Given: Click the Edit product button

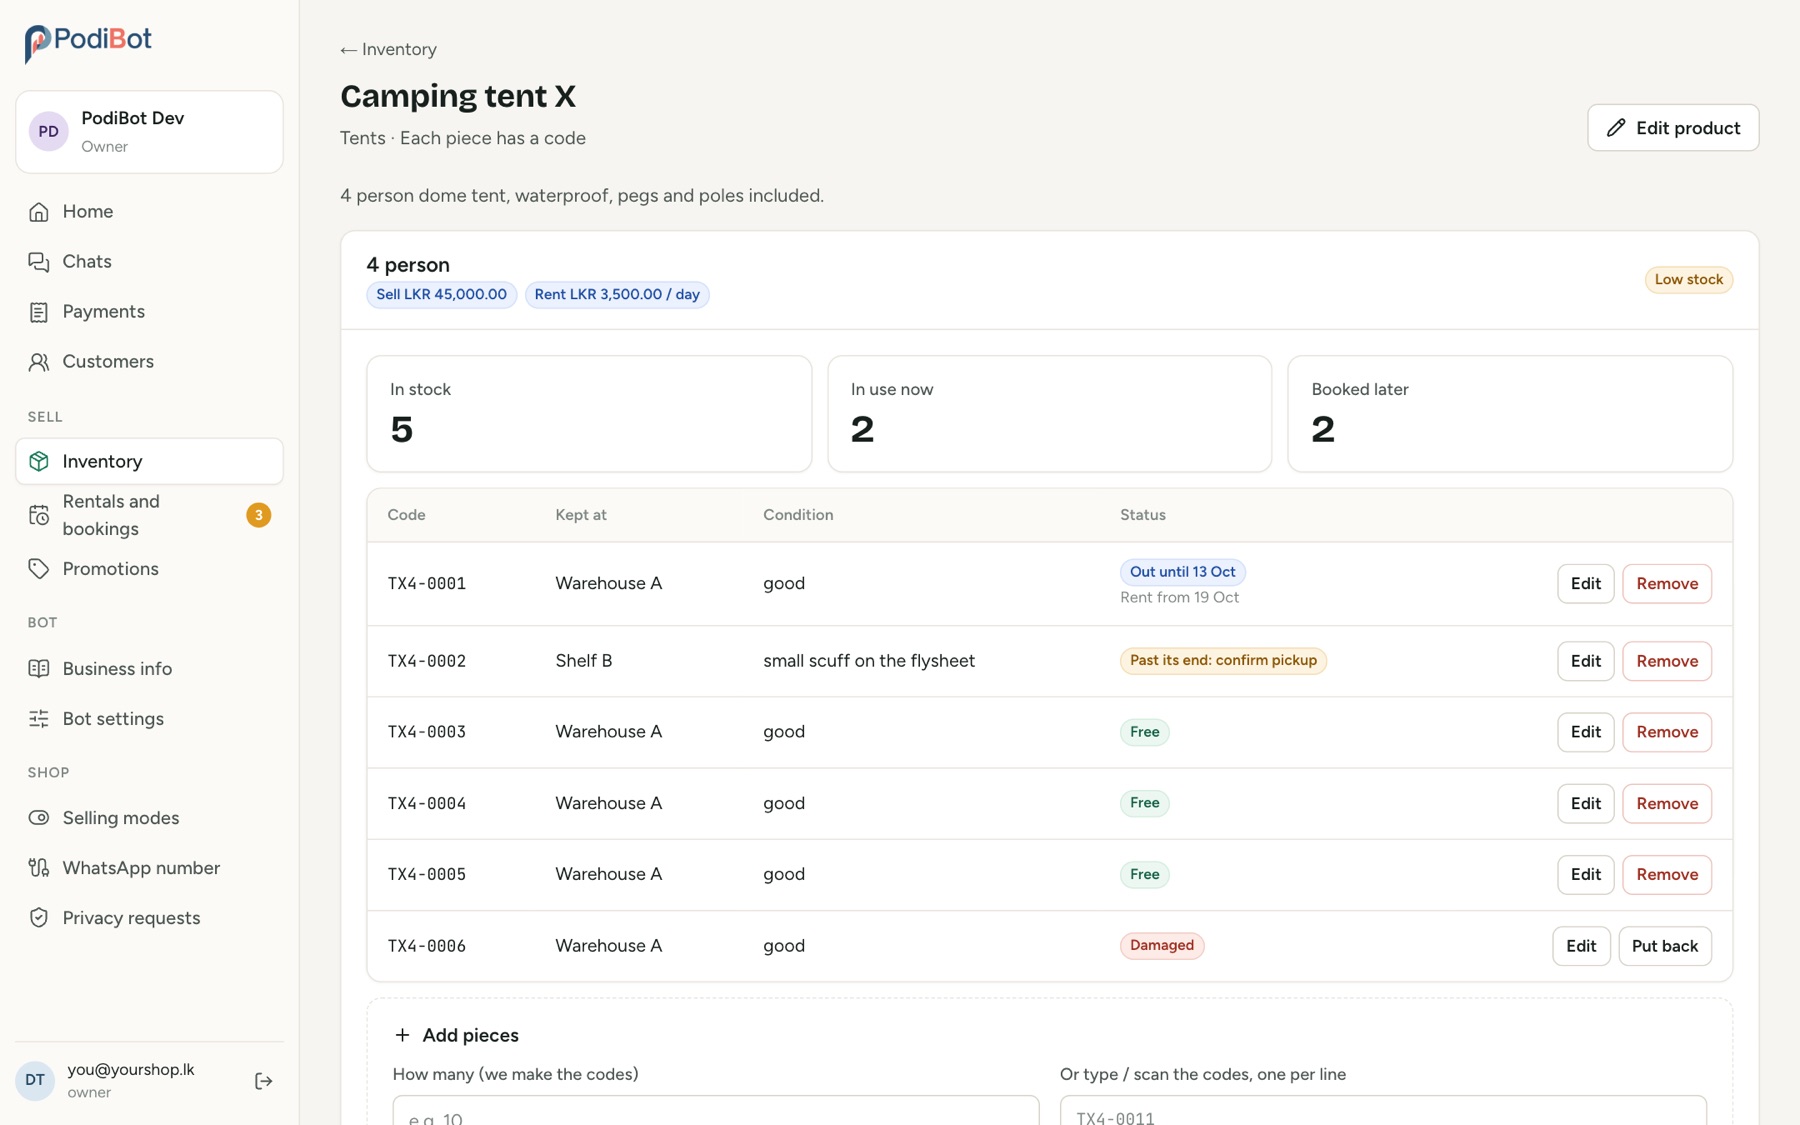Looking at the screenshot, I should pos(1673,128).
